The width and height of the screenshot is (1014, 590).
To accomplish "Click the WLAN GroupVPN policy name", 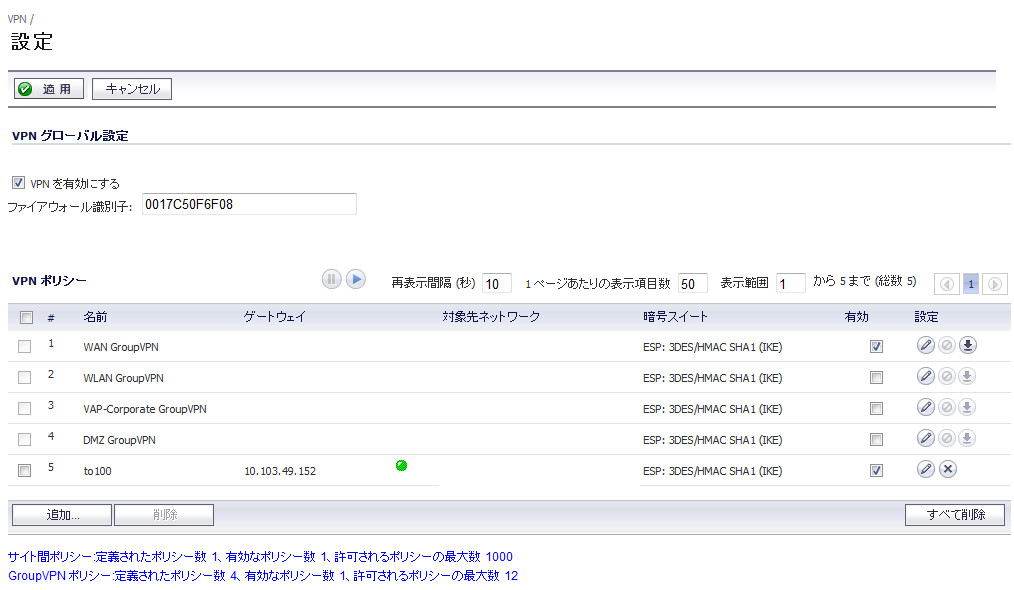I will coord(124,378).
